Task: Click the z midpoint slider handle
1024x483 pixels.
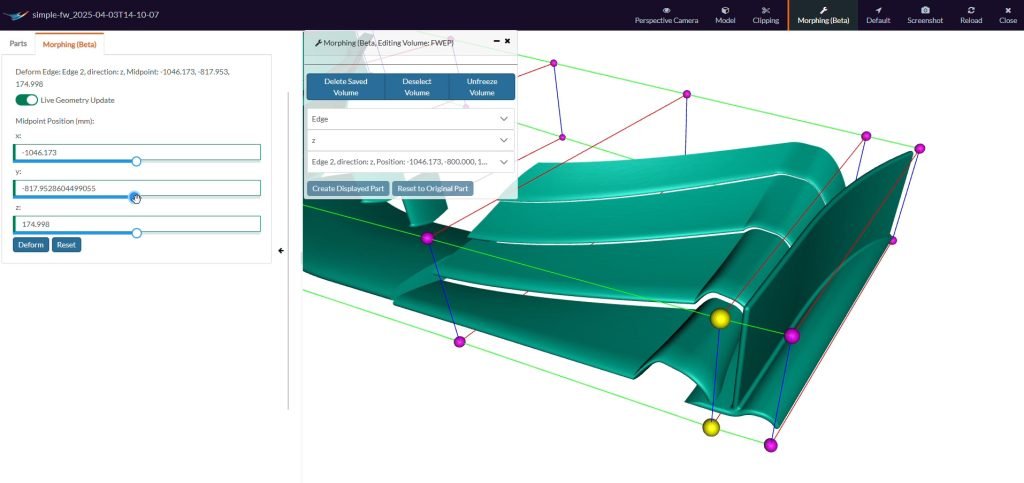Action: 136,233
